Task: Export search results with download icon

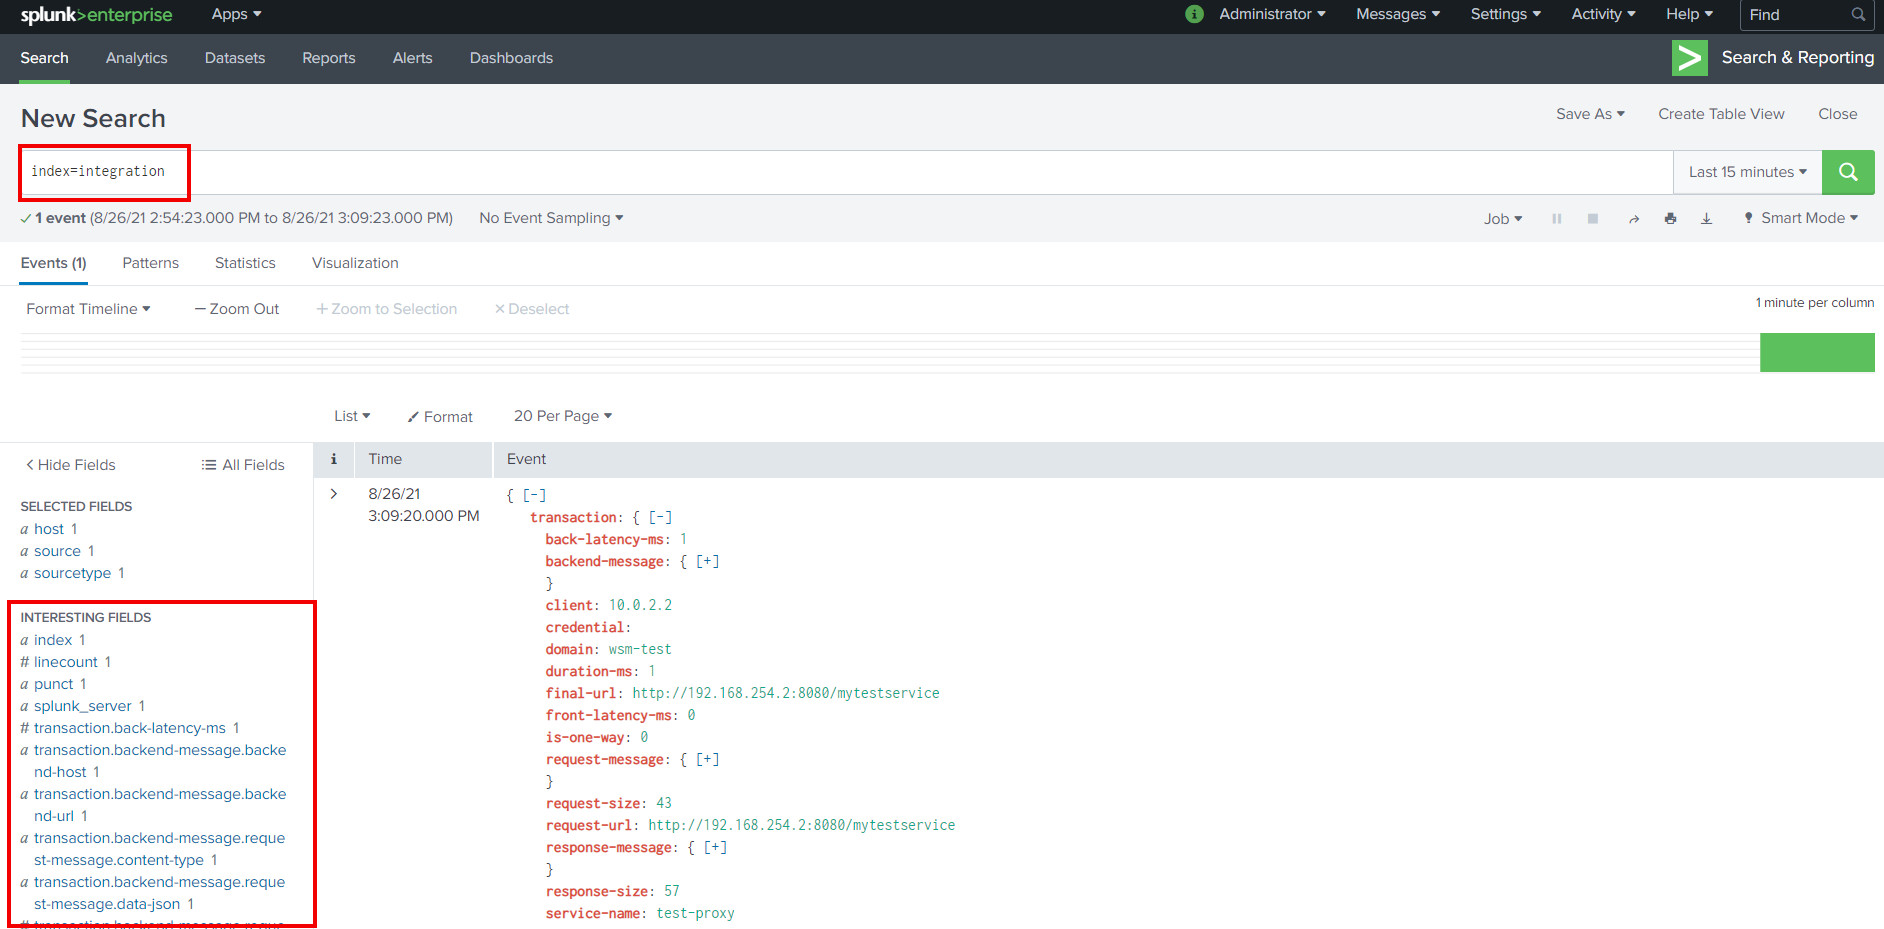Action: (1707, 219)
